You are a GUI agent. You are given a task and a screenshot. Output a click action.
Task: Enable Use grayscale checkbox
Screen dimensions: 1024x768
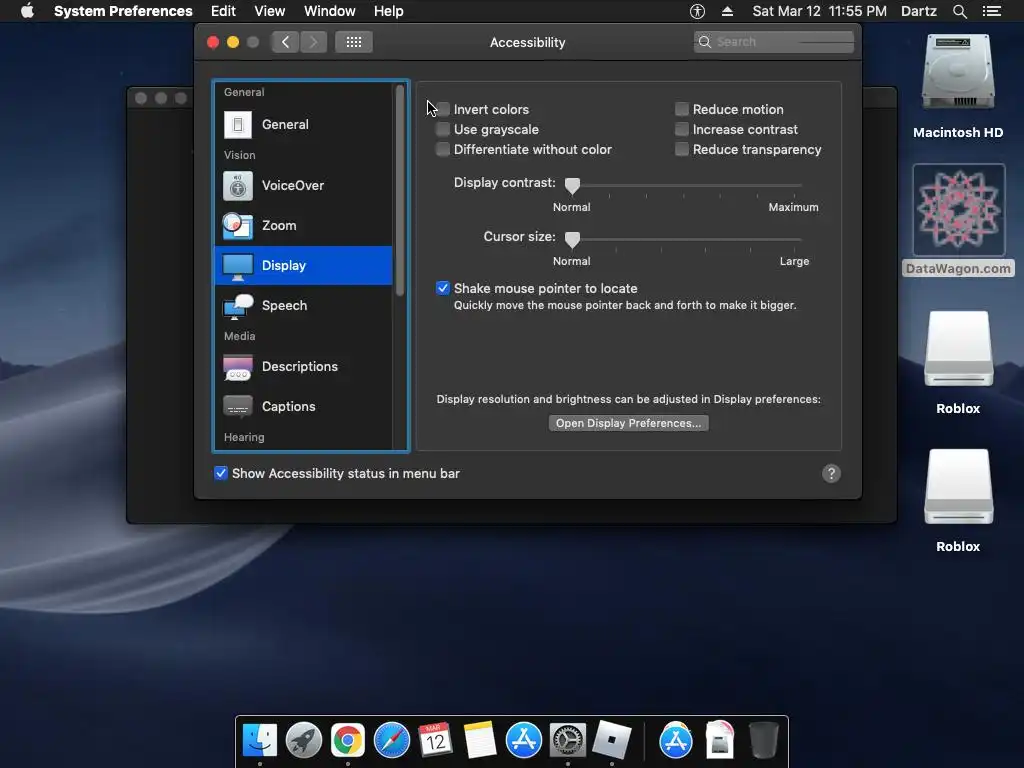pyautogui.click(x=443, y=129)
